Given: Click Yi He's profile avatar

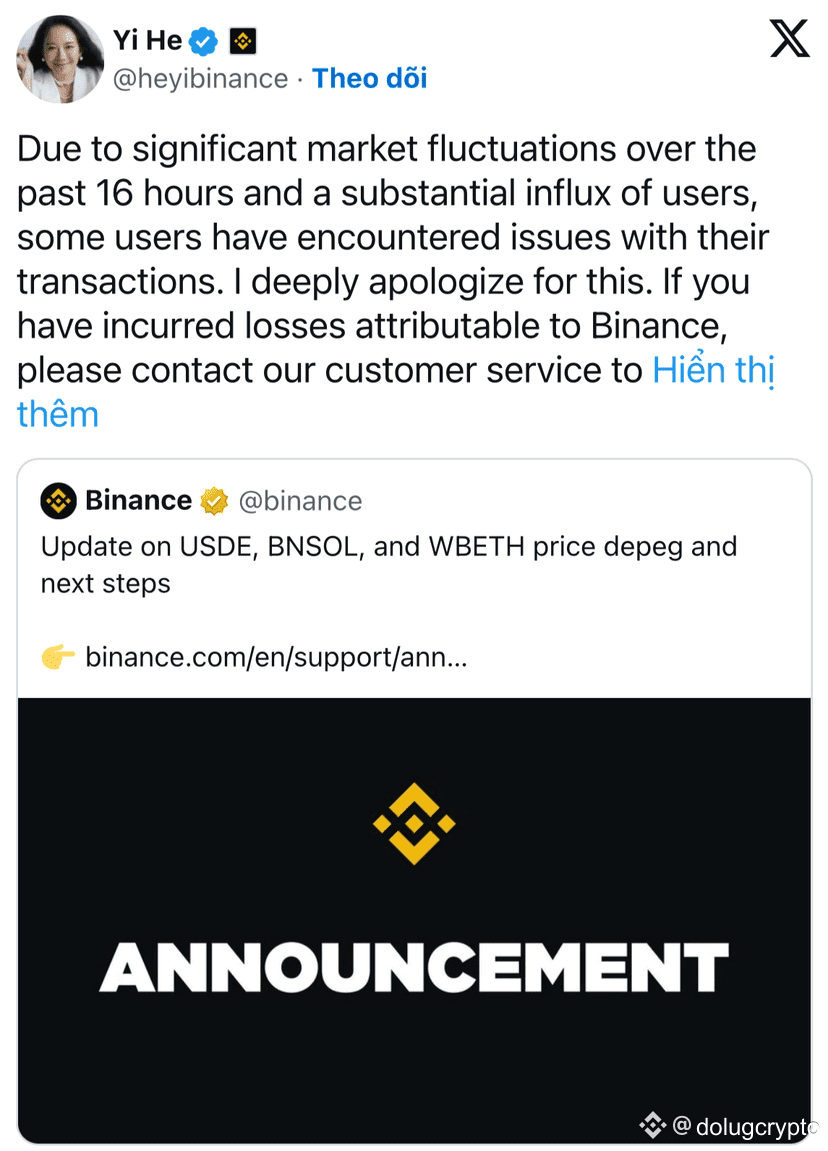Looking at the screenshot, I should point(60,59).
